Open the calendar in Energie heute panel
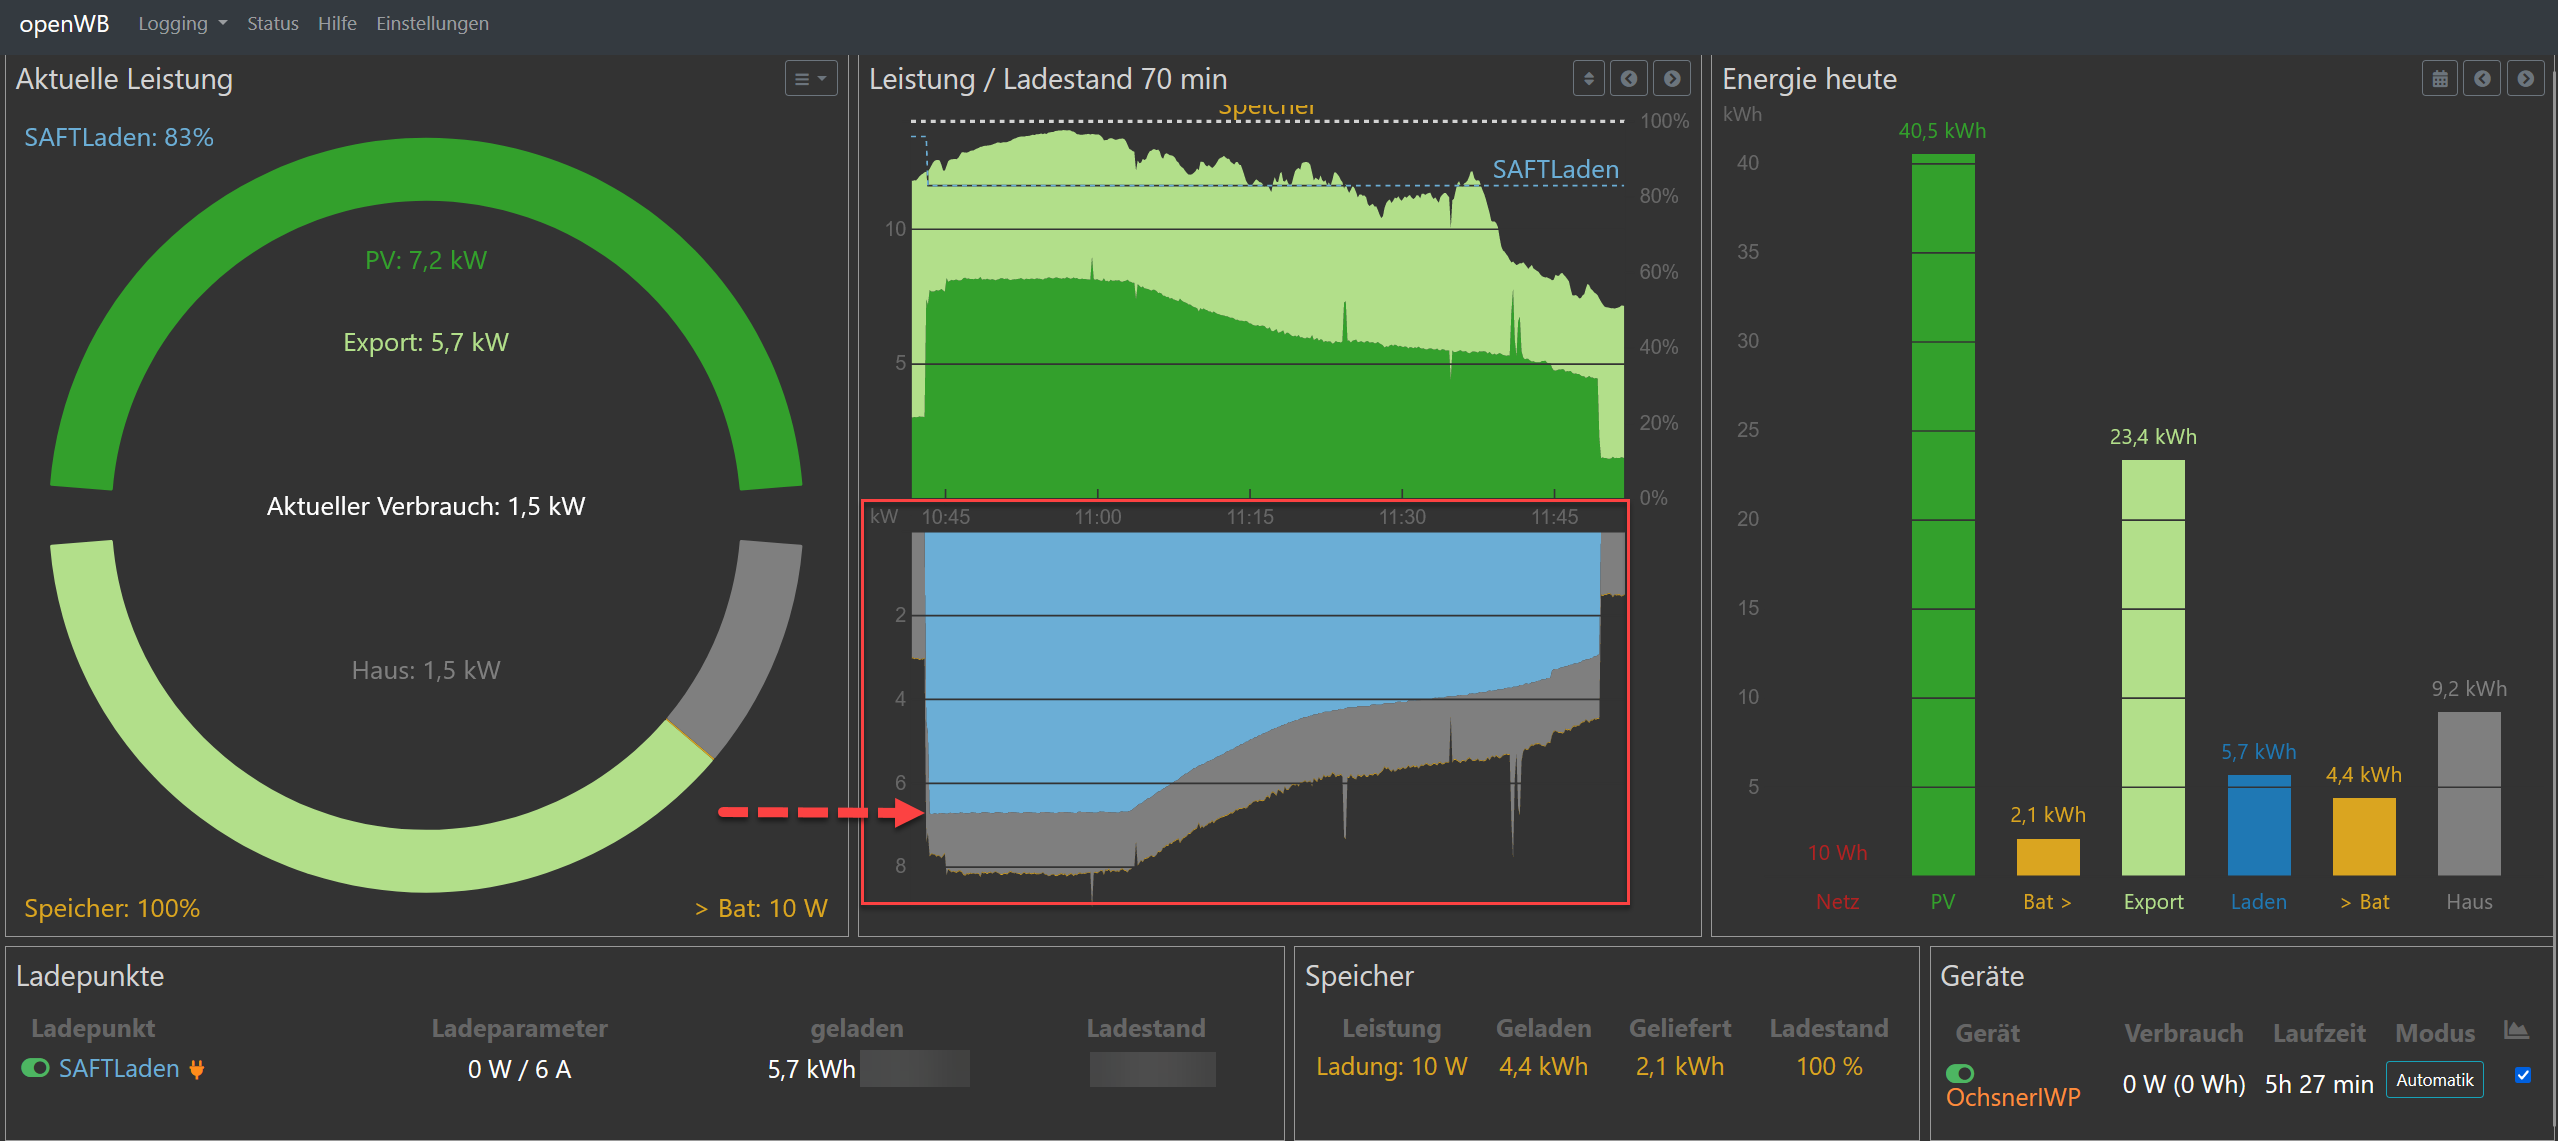 tap(2439, 79)
